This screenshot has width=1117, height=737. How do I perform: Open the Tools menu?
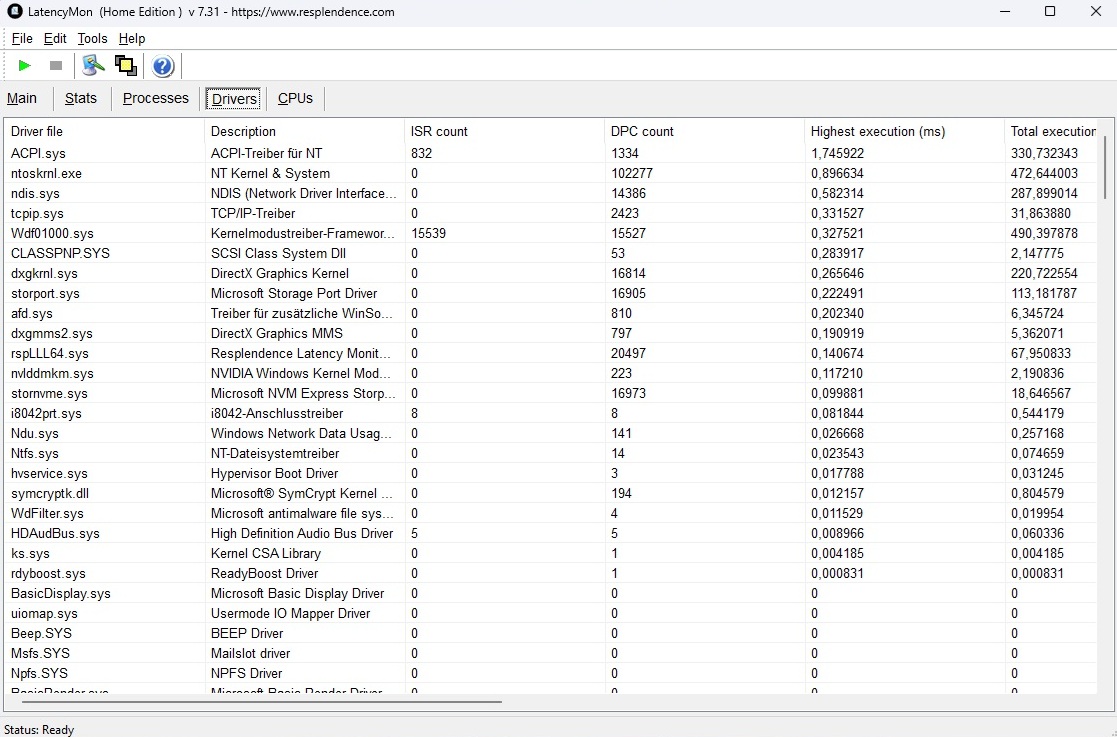click(x=92, y=39)
